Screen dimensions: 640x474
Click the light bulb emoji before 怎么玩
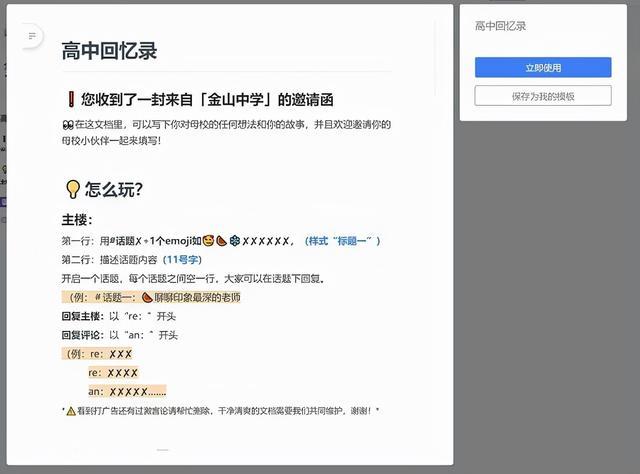pos(73,189)
